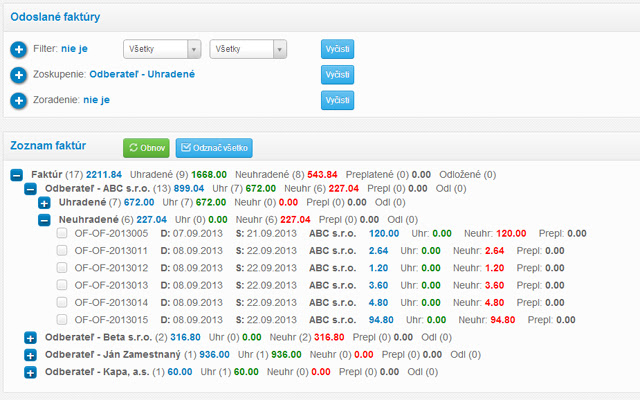Click the date D: 07.09.2013
The height and width of the screenshot is (400, 640).
191,233
